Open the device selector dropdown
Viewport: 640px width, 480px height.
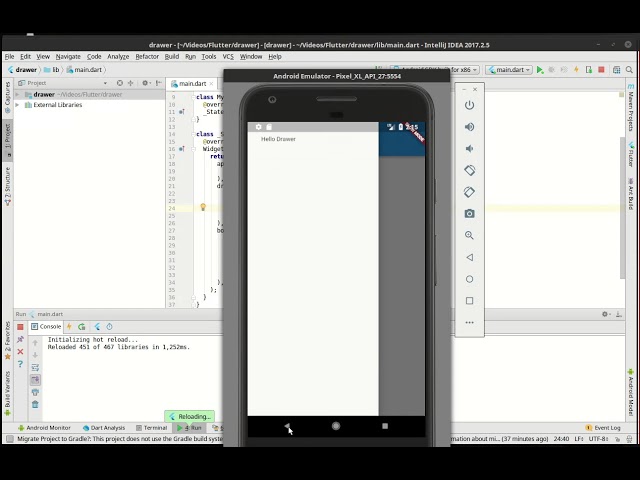tap(435, 70)
